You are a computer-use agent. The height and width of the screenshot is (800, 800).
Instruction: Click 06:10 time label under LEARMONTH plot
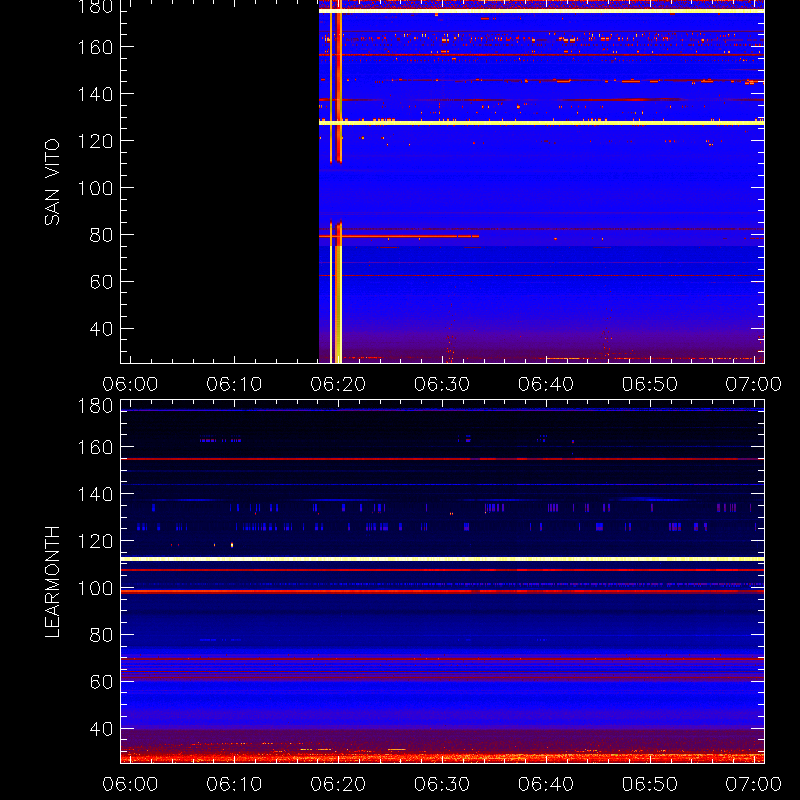point(234,784)
